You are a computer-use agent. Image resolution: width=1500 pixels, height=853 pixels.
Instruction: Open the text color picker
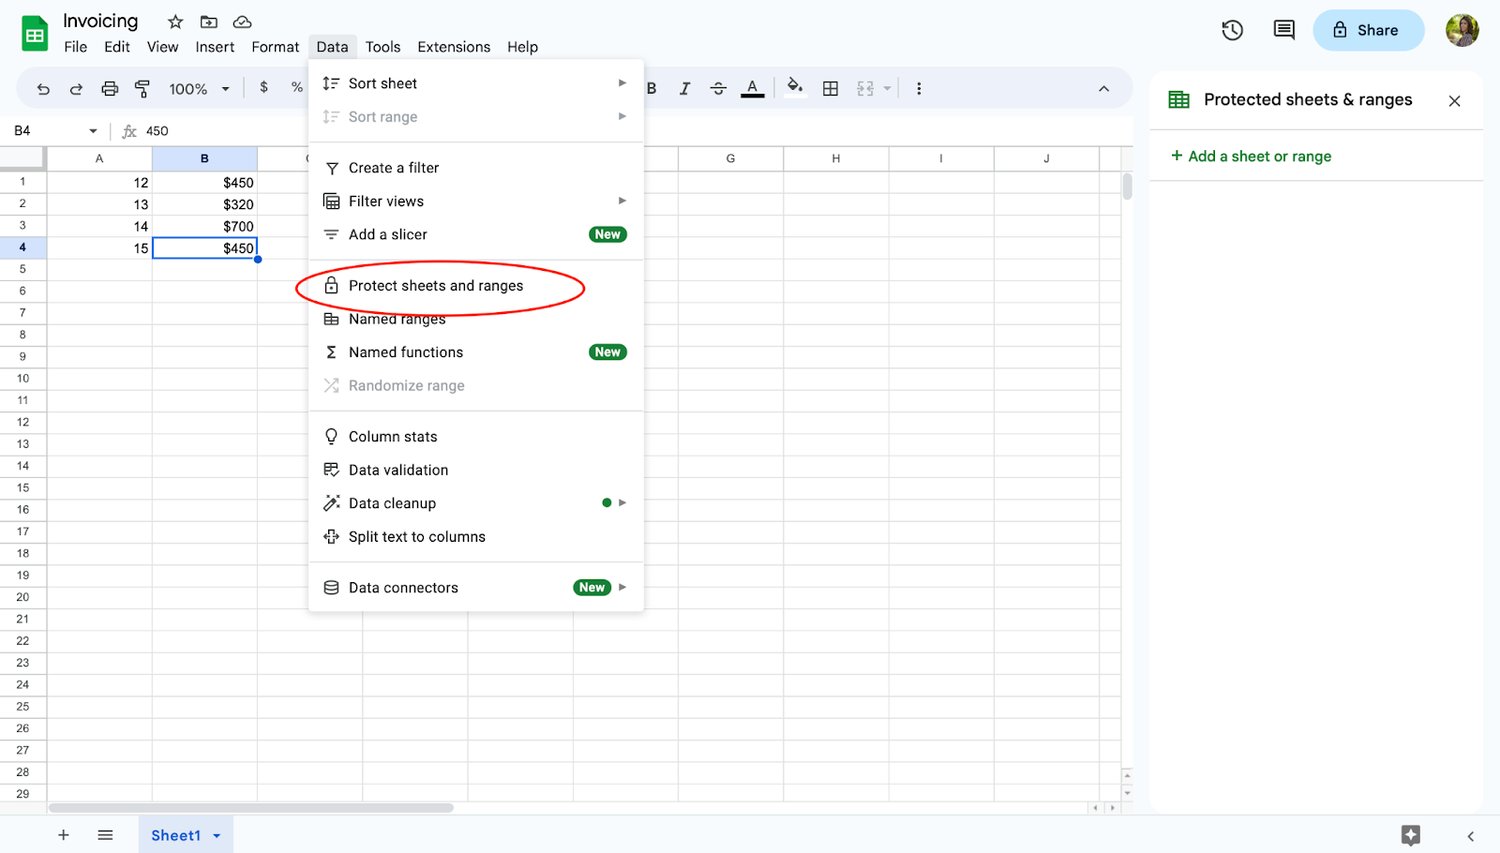(752, 88)
